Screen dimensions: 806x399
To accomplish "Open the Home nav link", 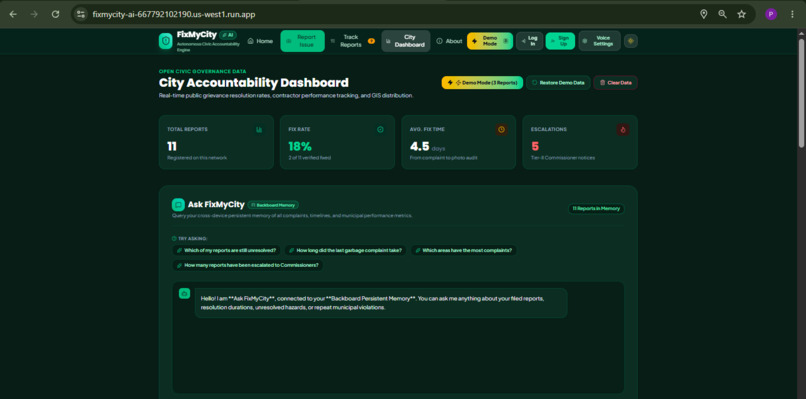I will pyautogui.click(x=260, y=41).
